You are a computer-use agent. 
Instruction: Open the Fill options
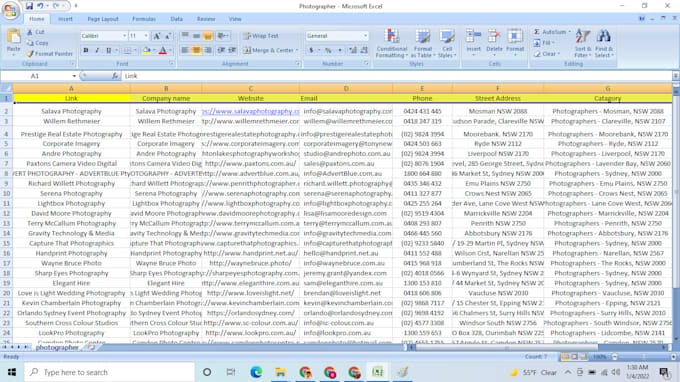[545, 43]
